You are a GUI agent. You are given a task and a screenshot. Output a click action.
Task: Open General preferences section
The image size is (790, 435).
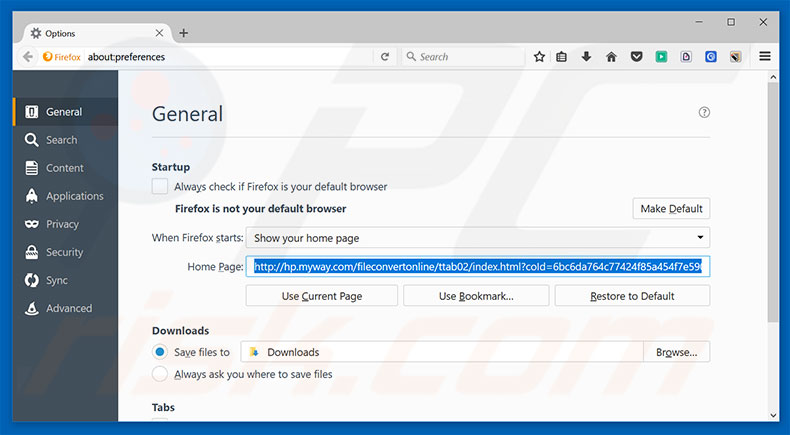pos(65,112)
